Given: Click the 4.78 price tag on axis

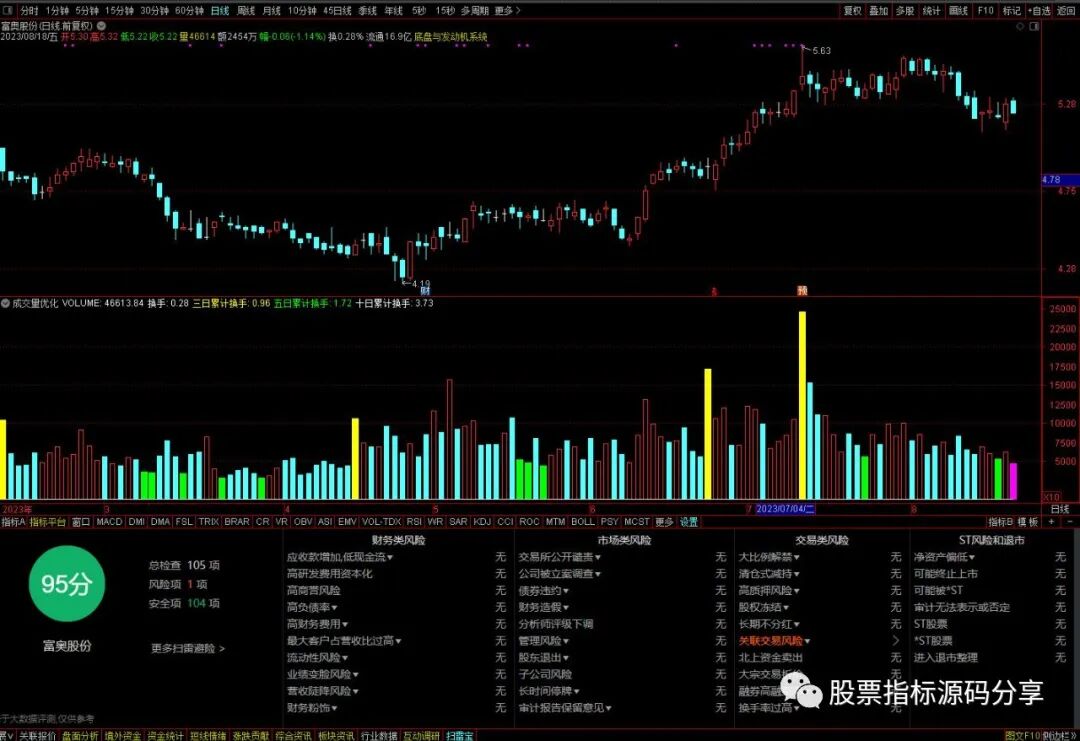Looking at the screenshot, I should (1059, 179).
